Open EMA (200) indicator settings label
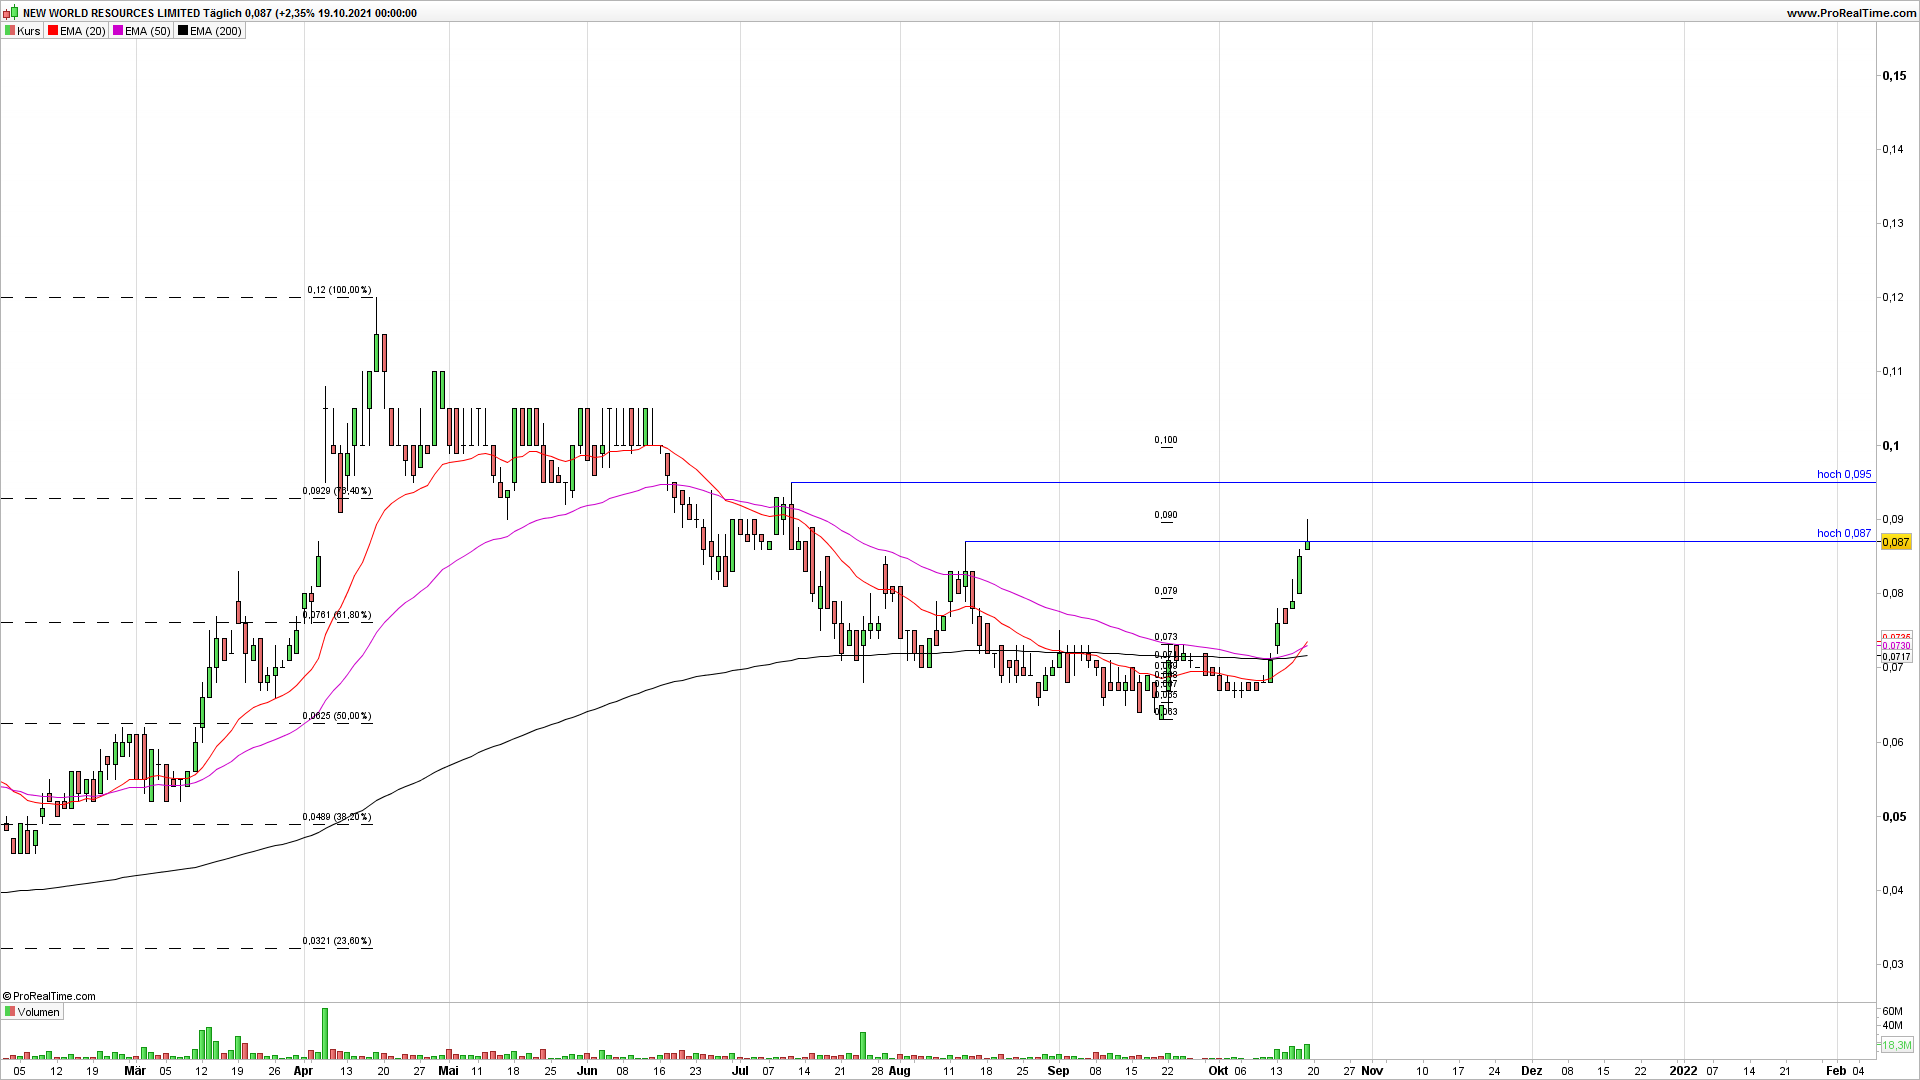 pos(215,31)
